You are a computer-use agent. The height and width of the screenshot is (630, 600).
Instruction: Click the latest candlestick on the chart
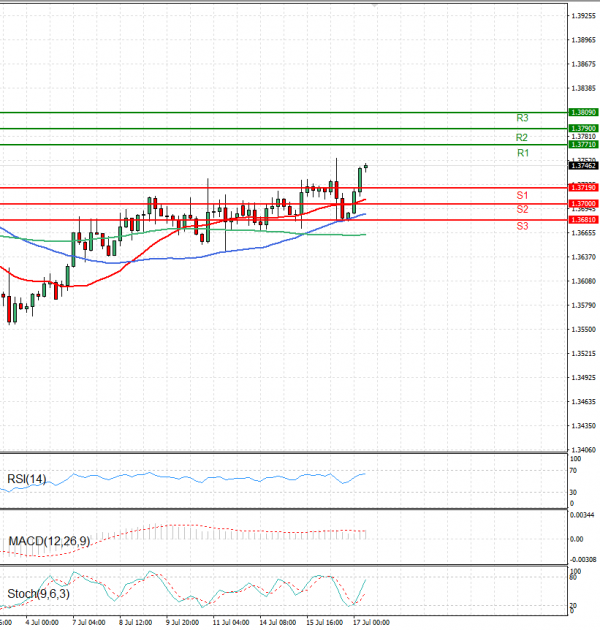(366, 167)
